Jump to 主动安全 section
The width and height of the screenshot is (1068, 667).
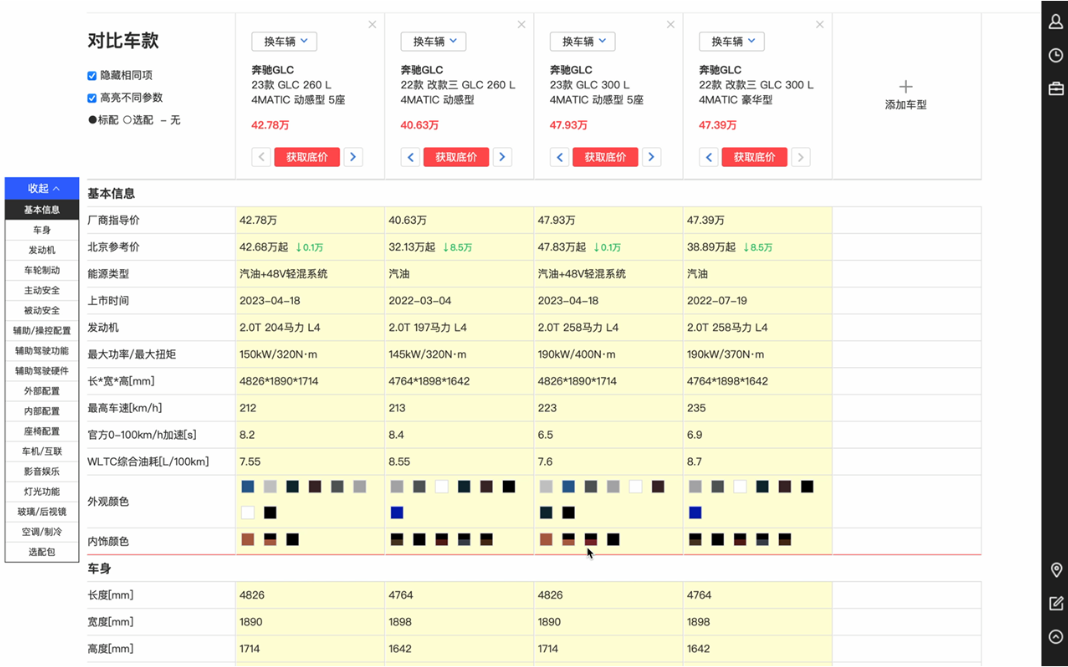42,290
